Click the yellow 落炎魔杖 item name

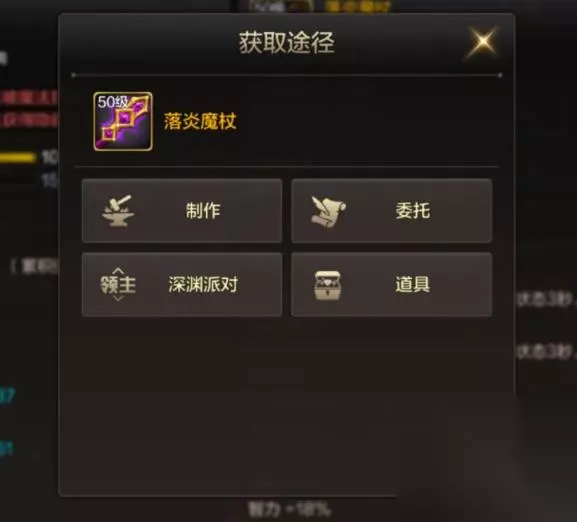tap(200, 121)
